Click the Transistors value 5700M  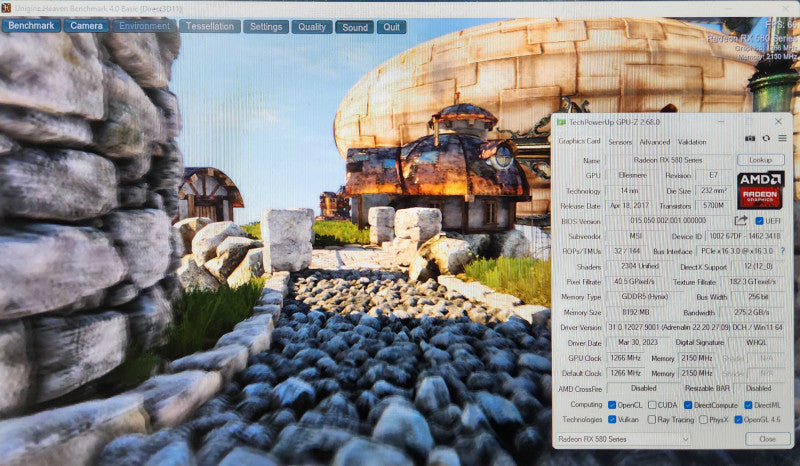(713, 206)
